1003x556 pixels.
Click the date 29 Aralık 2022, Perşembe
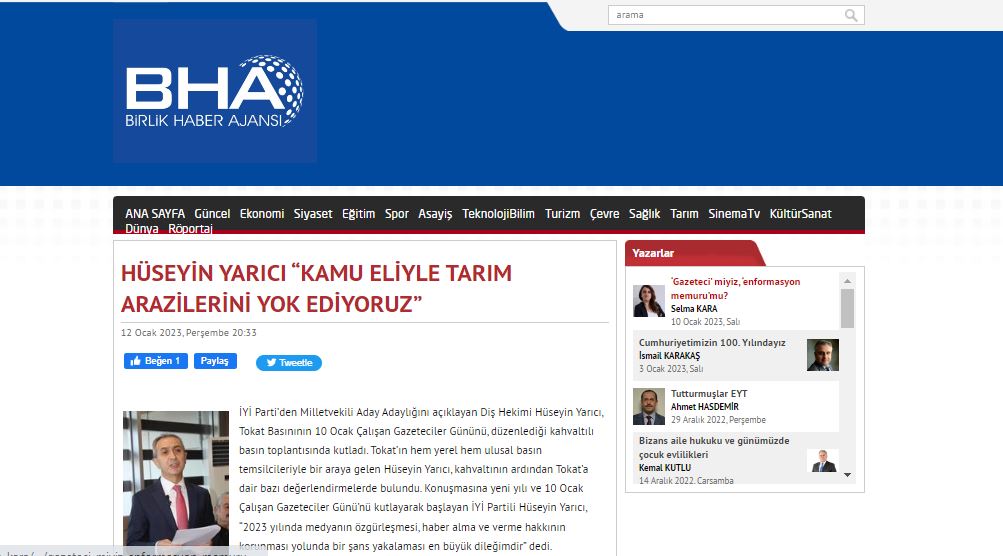tap(718, 420)
